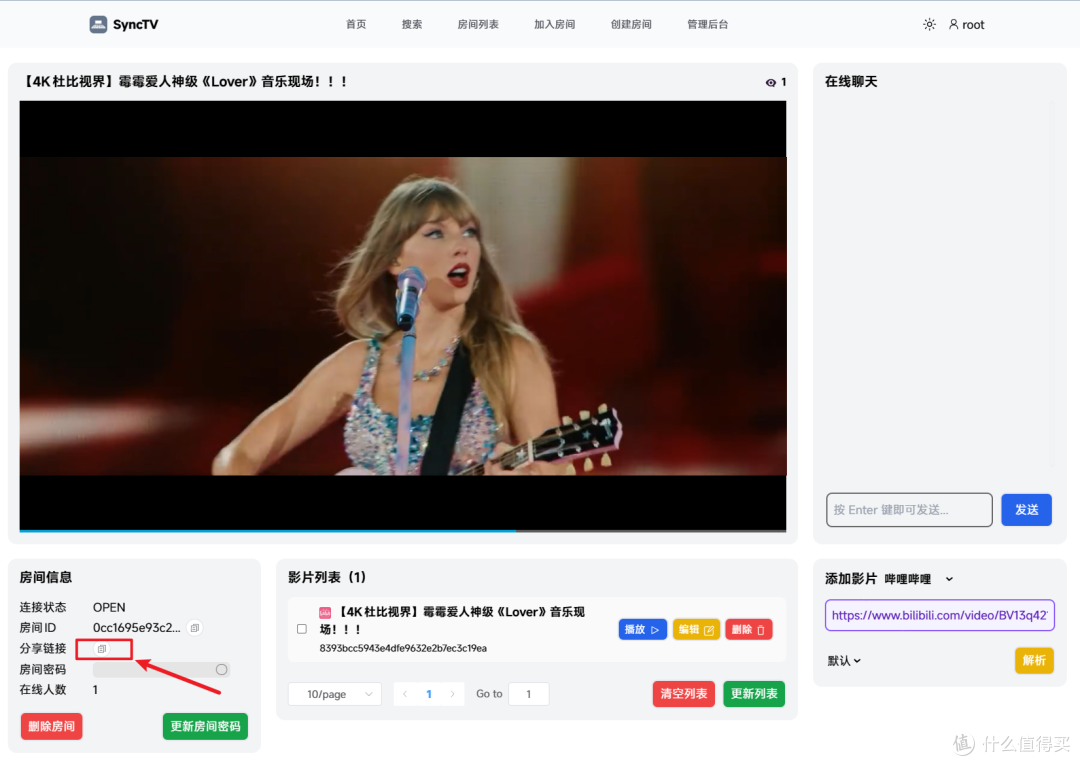The height and width of the screenshot is (766, 1080).
Task: Toggle room password visibility
Action: 222,669
